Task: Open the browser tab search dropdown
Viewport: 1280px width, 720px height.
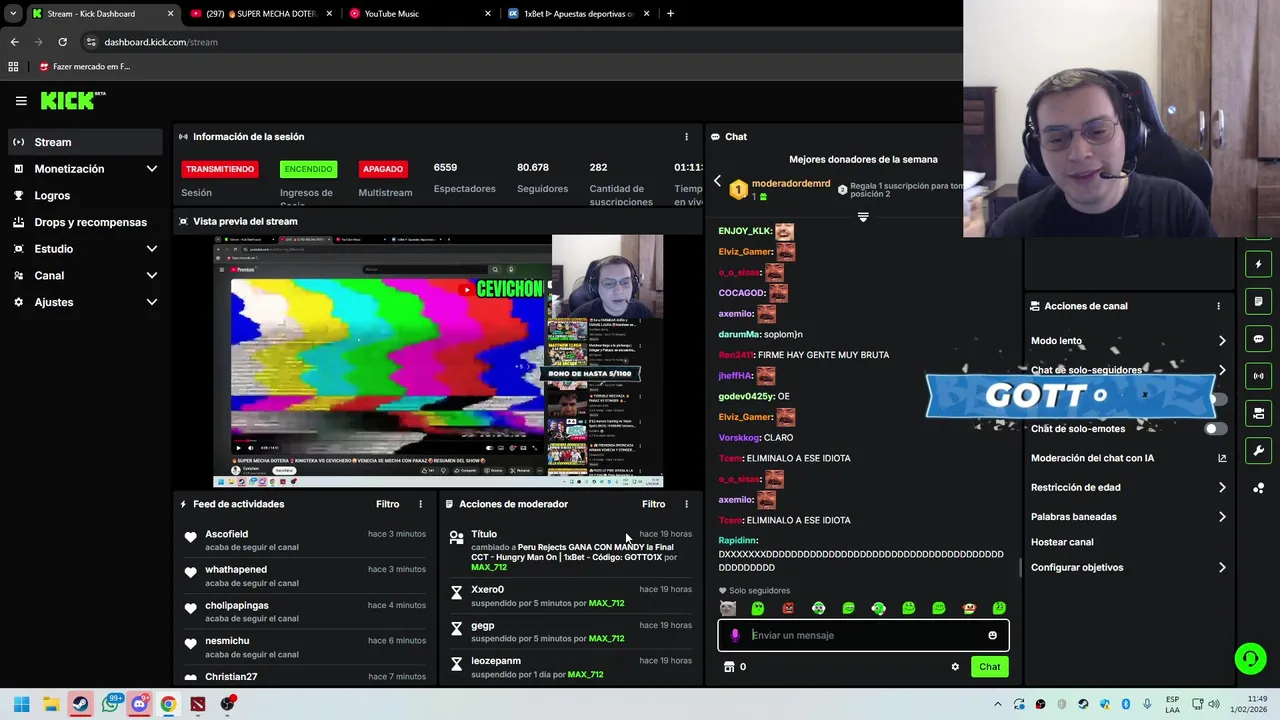Action: pos(12,14)
